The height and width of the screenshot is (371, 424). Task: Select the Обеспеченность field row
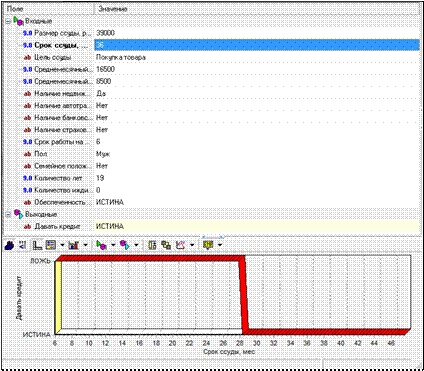point(211,202)
